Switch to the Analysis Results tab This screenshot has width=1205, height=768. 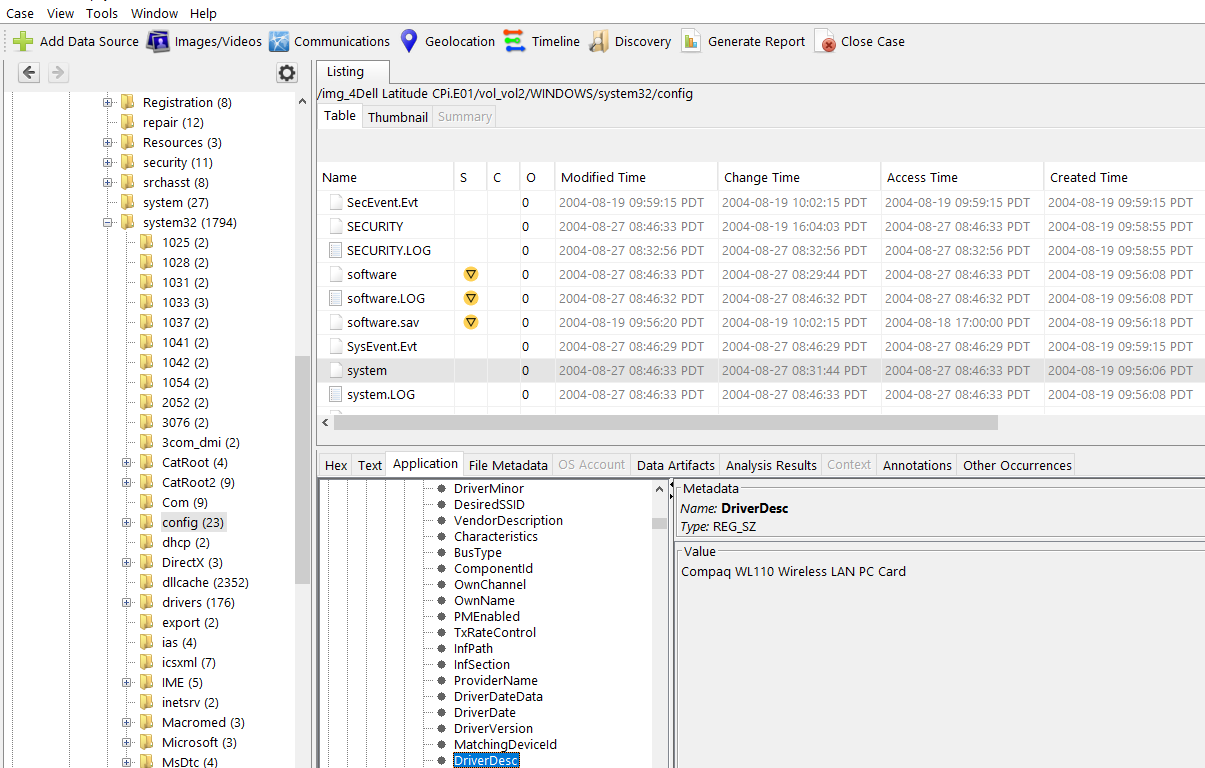[771, 465]
